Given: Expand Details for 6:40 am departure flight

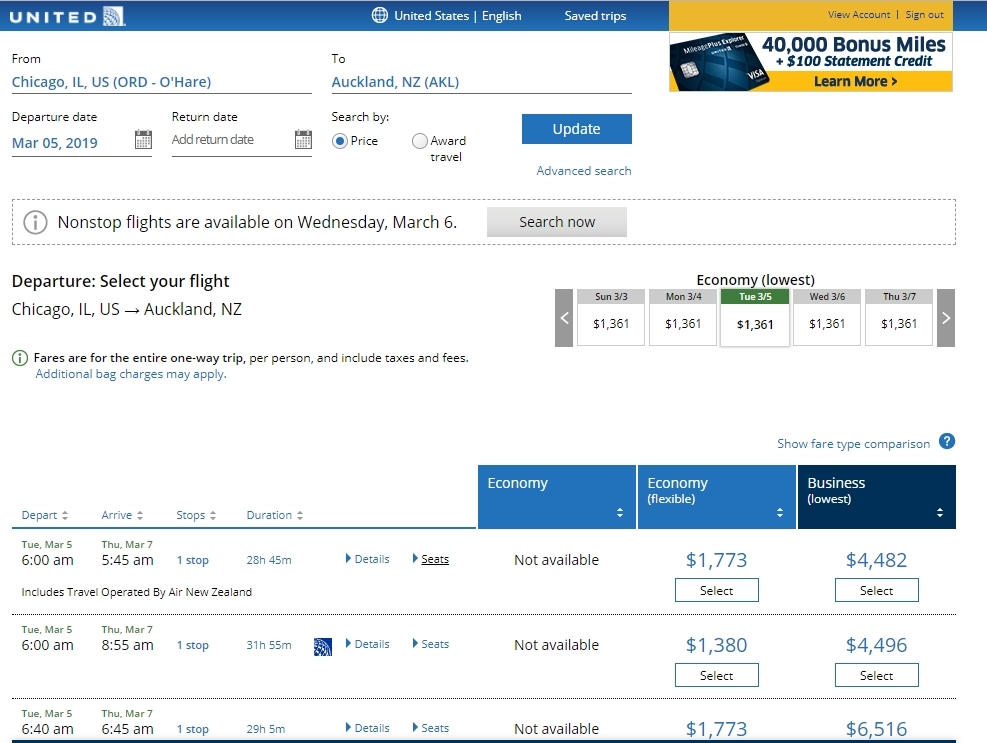Looking at the screenshot, I should pos(368,728).
